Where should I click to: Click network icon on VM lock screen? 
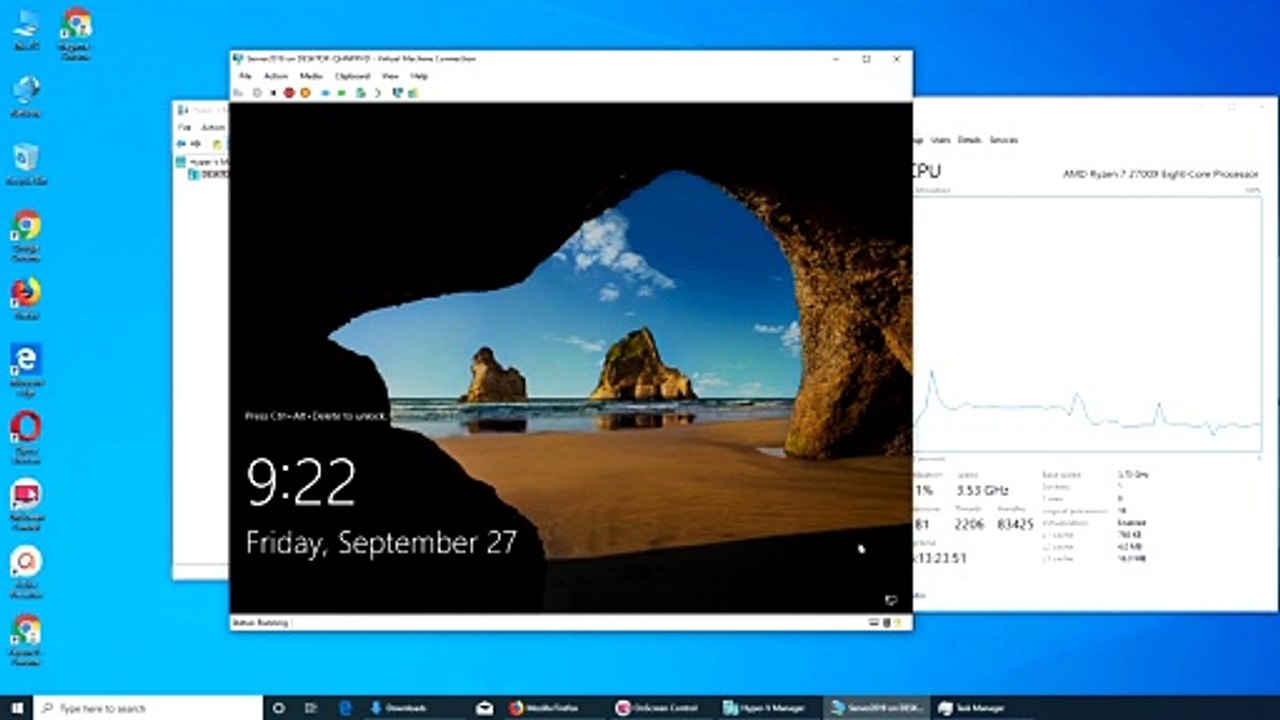pyautogui.click(x=890, y=600)
